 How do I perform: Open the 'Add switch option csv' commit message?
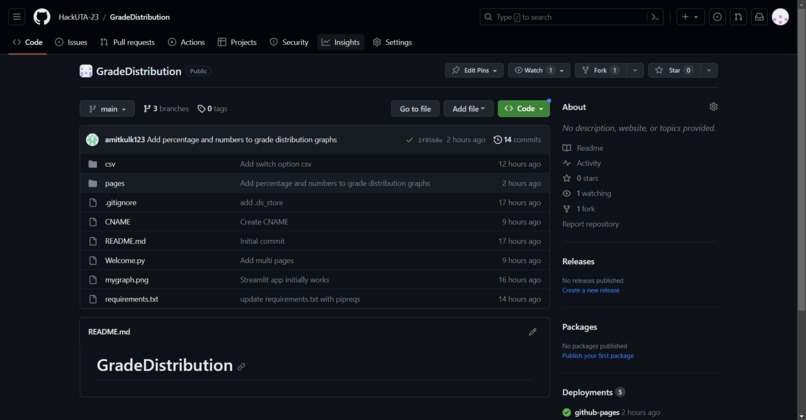coord(276,164)
